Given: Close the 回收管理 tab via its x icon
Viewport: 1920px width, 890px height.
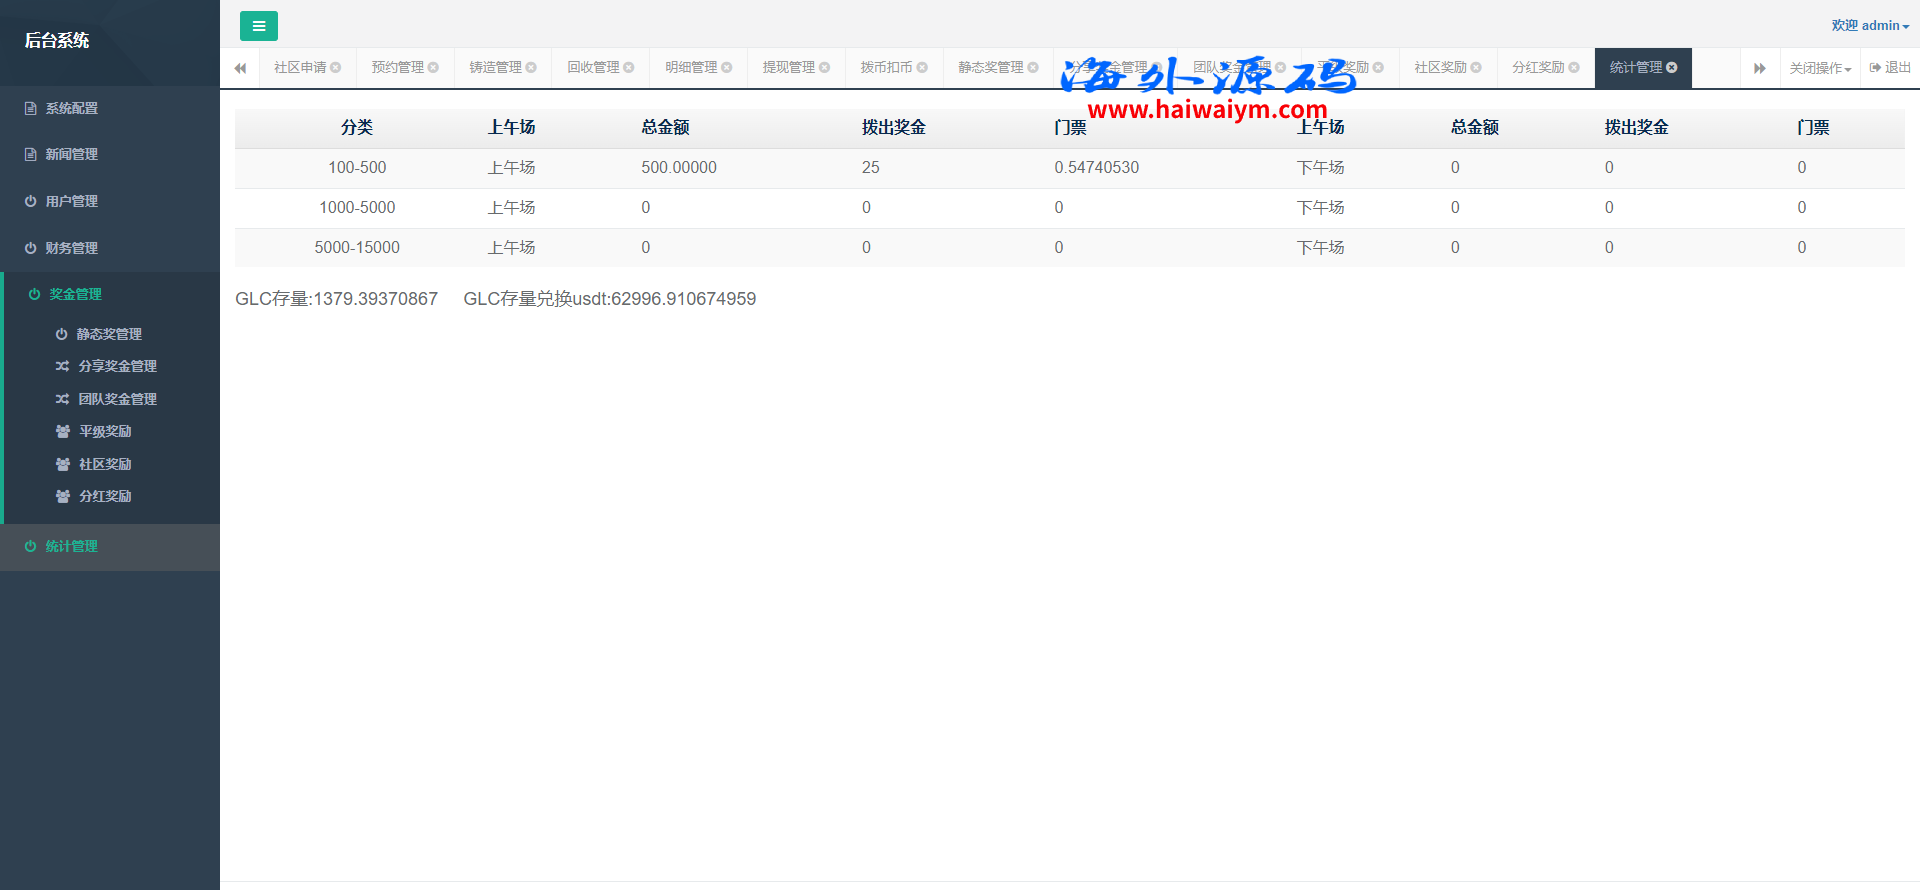Looking at the screenshot, I should (x=629, y=68).
